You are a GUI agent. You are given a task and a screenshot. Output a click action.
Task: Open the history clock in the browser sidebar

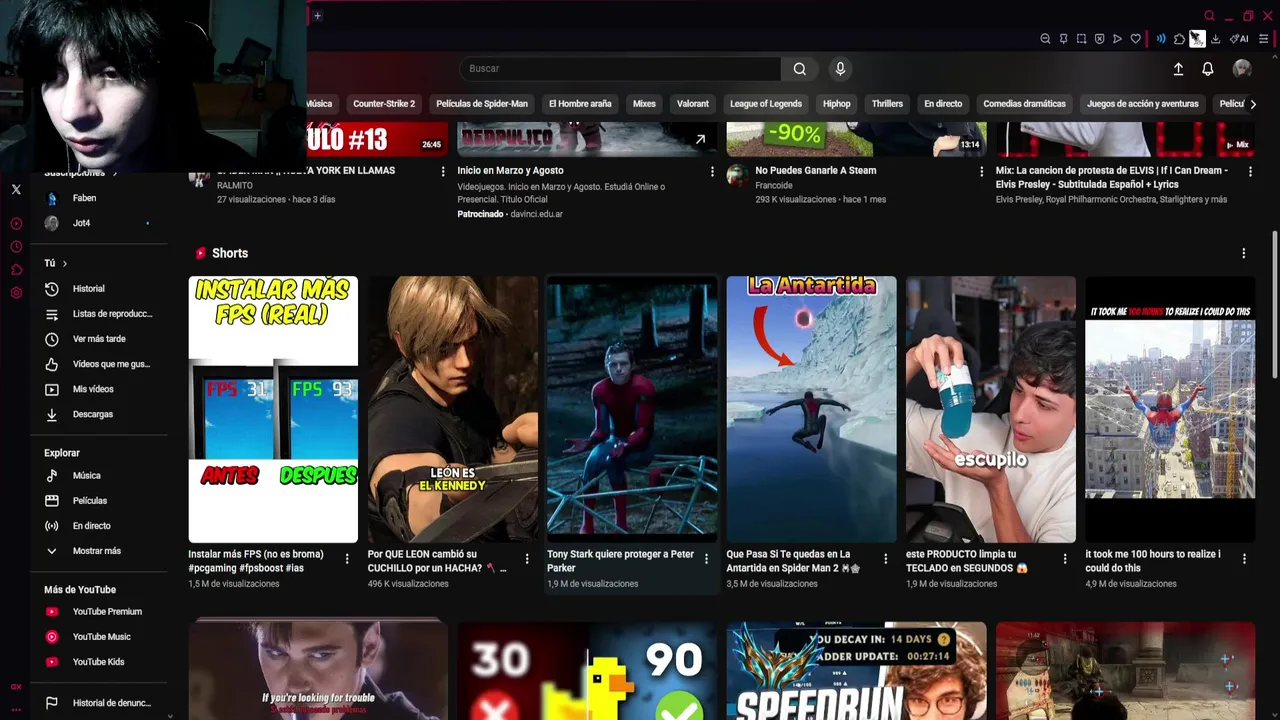click(x=16, y=247)
